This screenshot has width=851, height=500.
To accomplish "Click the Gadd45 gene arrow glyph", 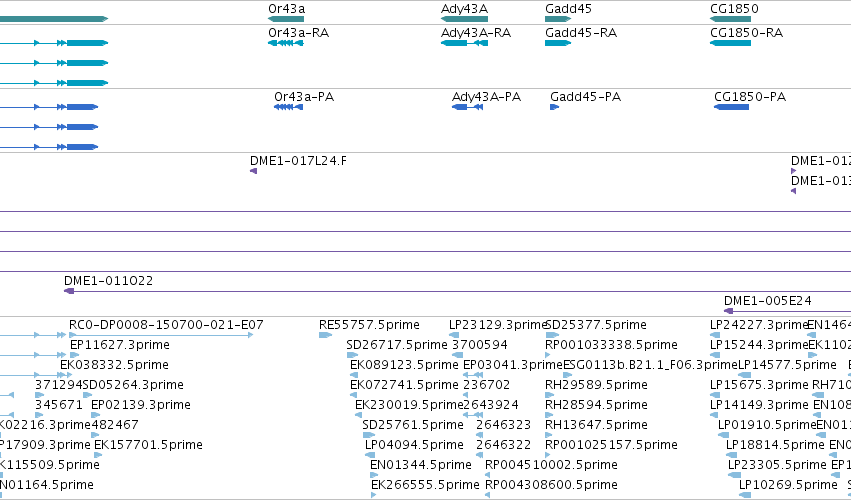I will coord(558,19).
